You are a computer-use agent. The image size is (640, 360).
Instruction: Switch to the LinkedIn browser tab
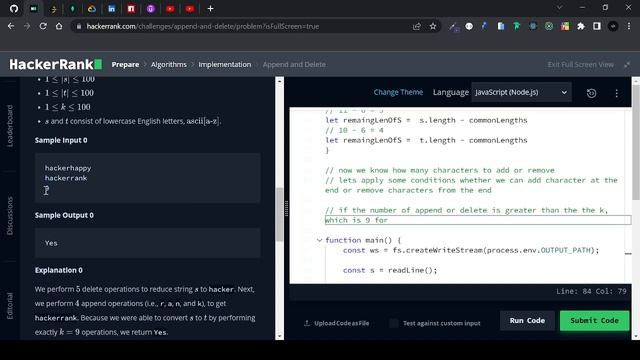[111, 9]
